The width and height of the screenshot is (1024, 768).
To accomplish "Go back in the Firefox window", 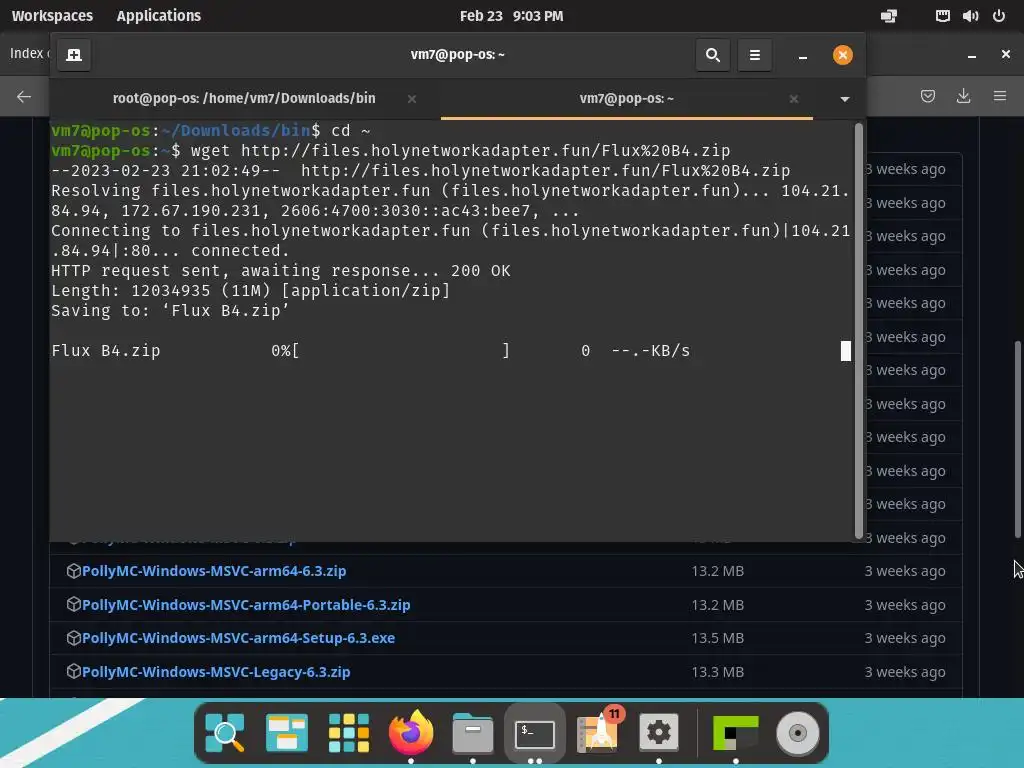I will pos(24,97).
